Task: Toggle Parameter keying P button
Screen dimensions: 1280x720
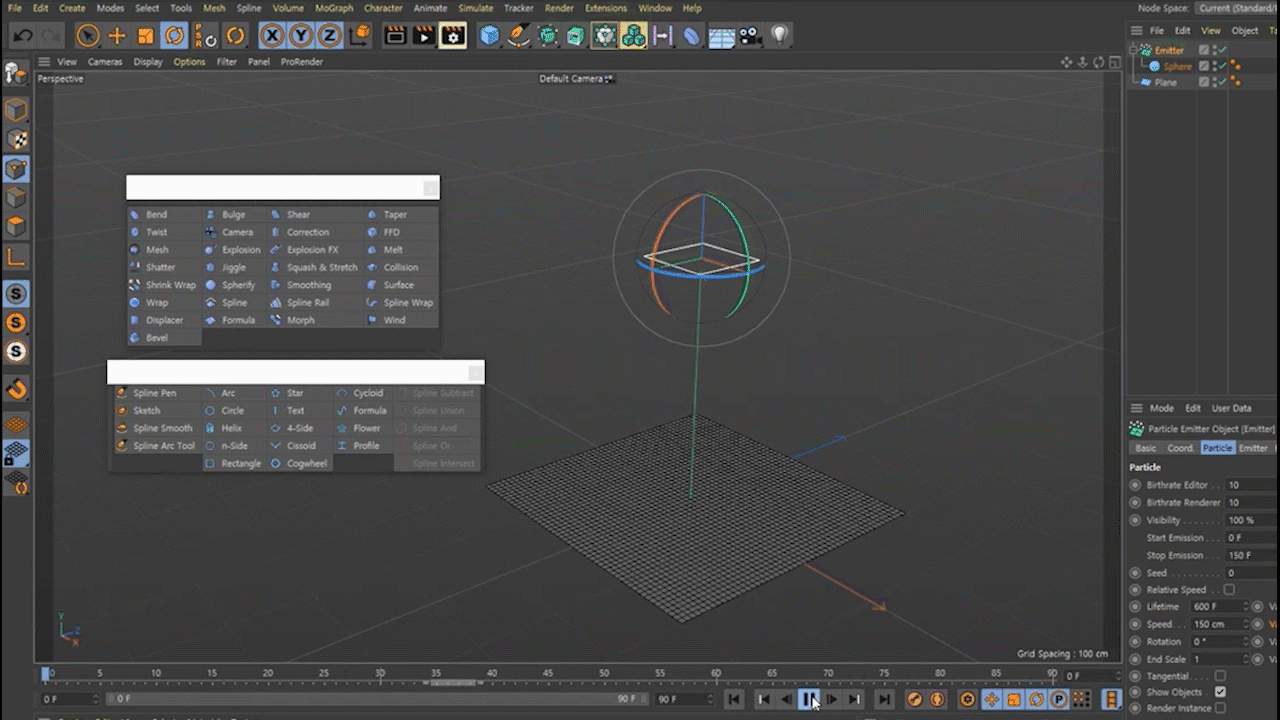Action: click(x=1059, y=699)
